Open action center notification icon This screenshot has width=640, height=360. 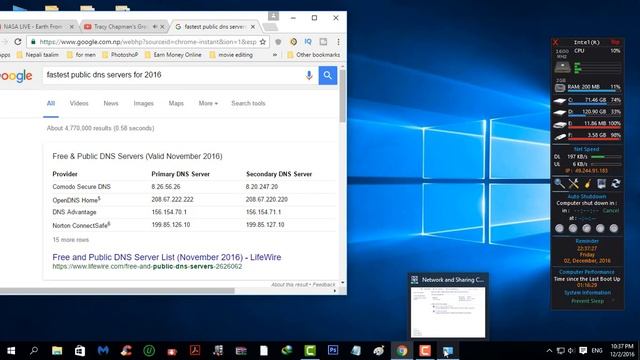(583, 351)
